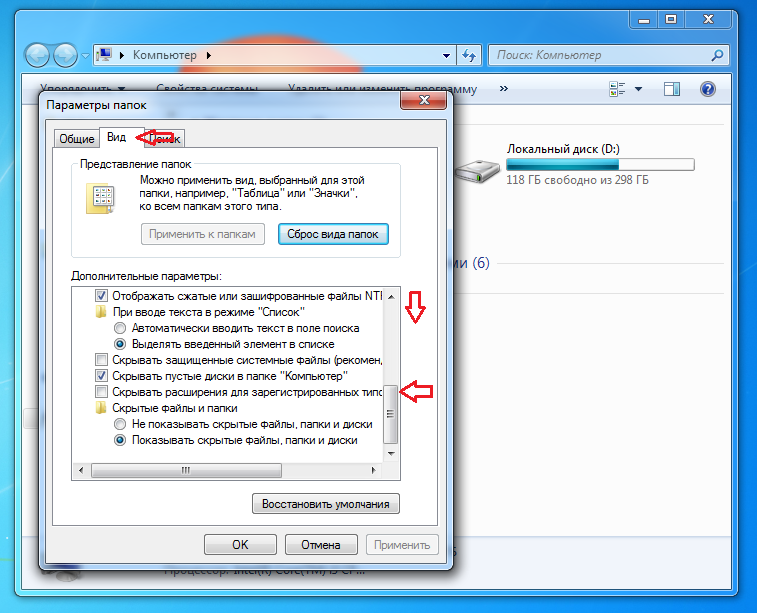Screen dimensions: 757x613
Task: Minimize the Explorer window
Action: pyautogui.click(x=644, y=20)
